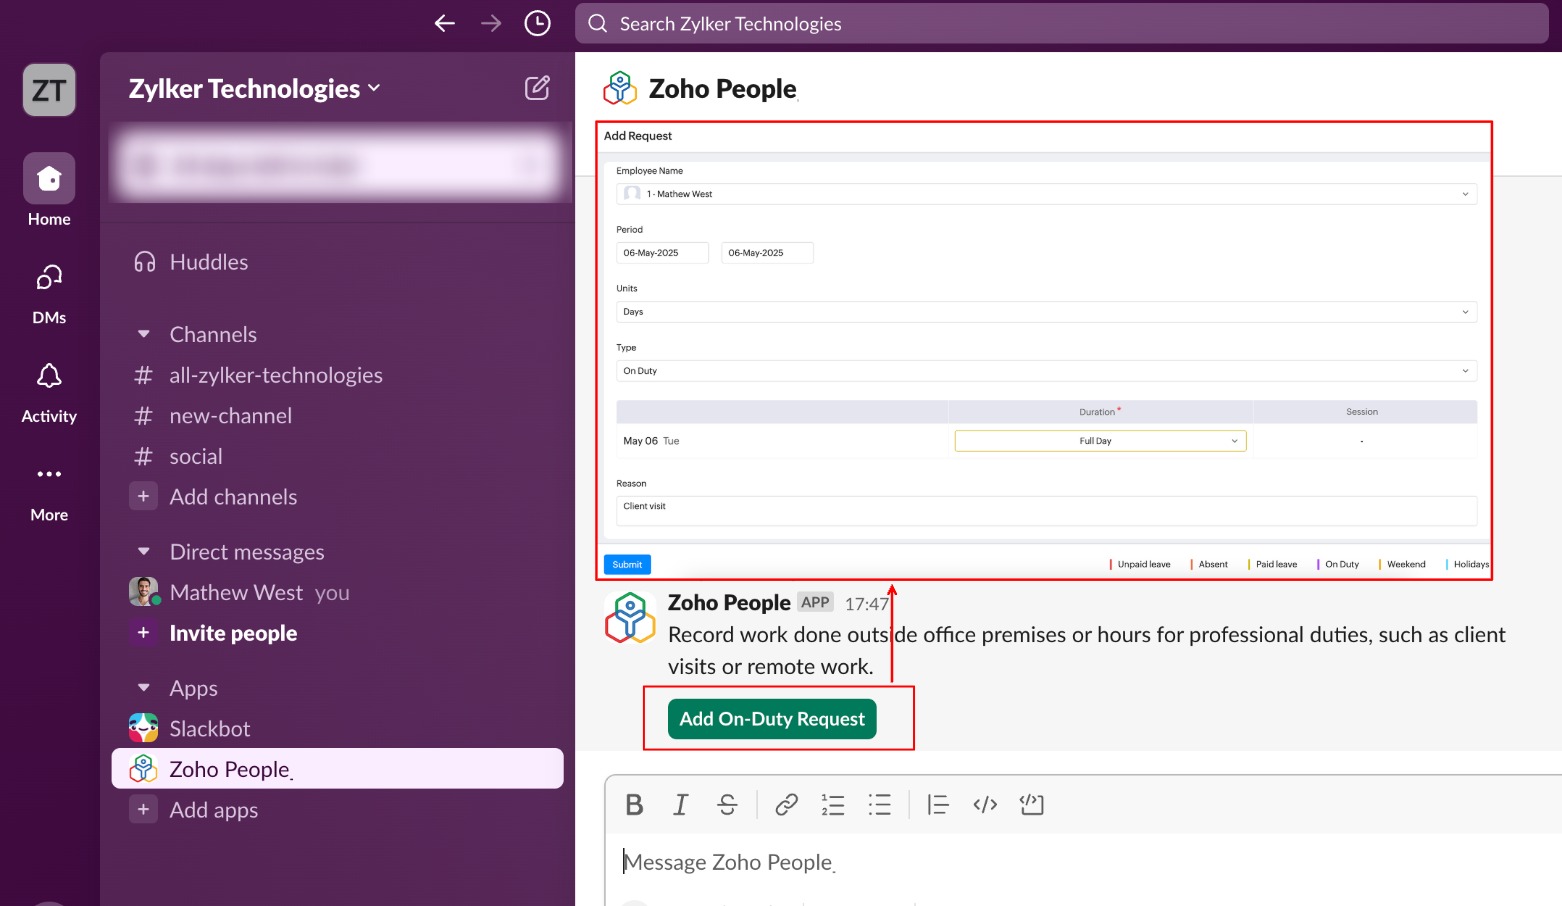This screenshot has width=1562, height=906.
Task: Compose a new message
Action: (538, 88)
